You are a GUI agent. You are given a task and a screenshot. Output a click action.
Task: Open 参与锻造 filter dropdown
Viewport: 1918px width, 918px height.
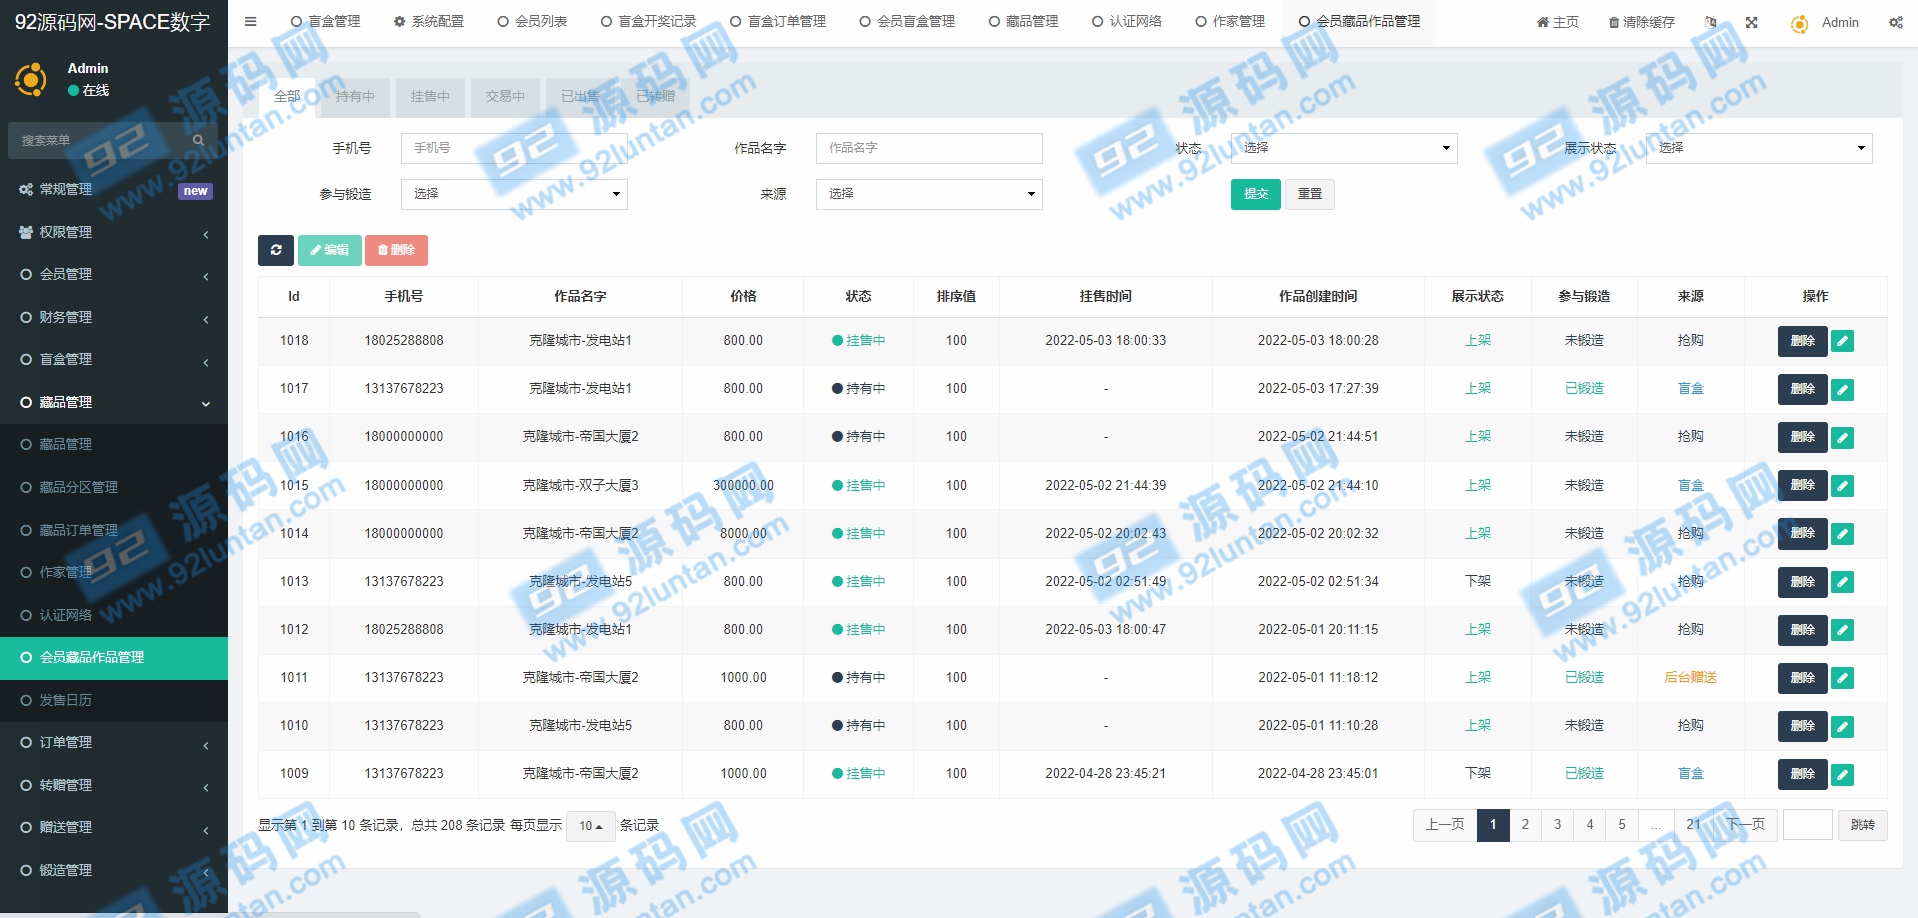pos(514,194)
